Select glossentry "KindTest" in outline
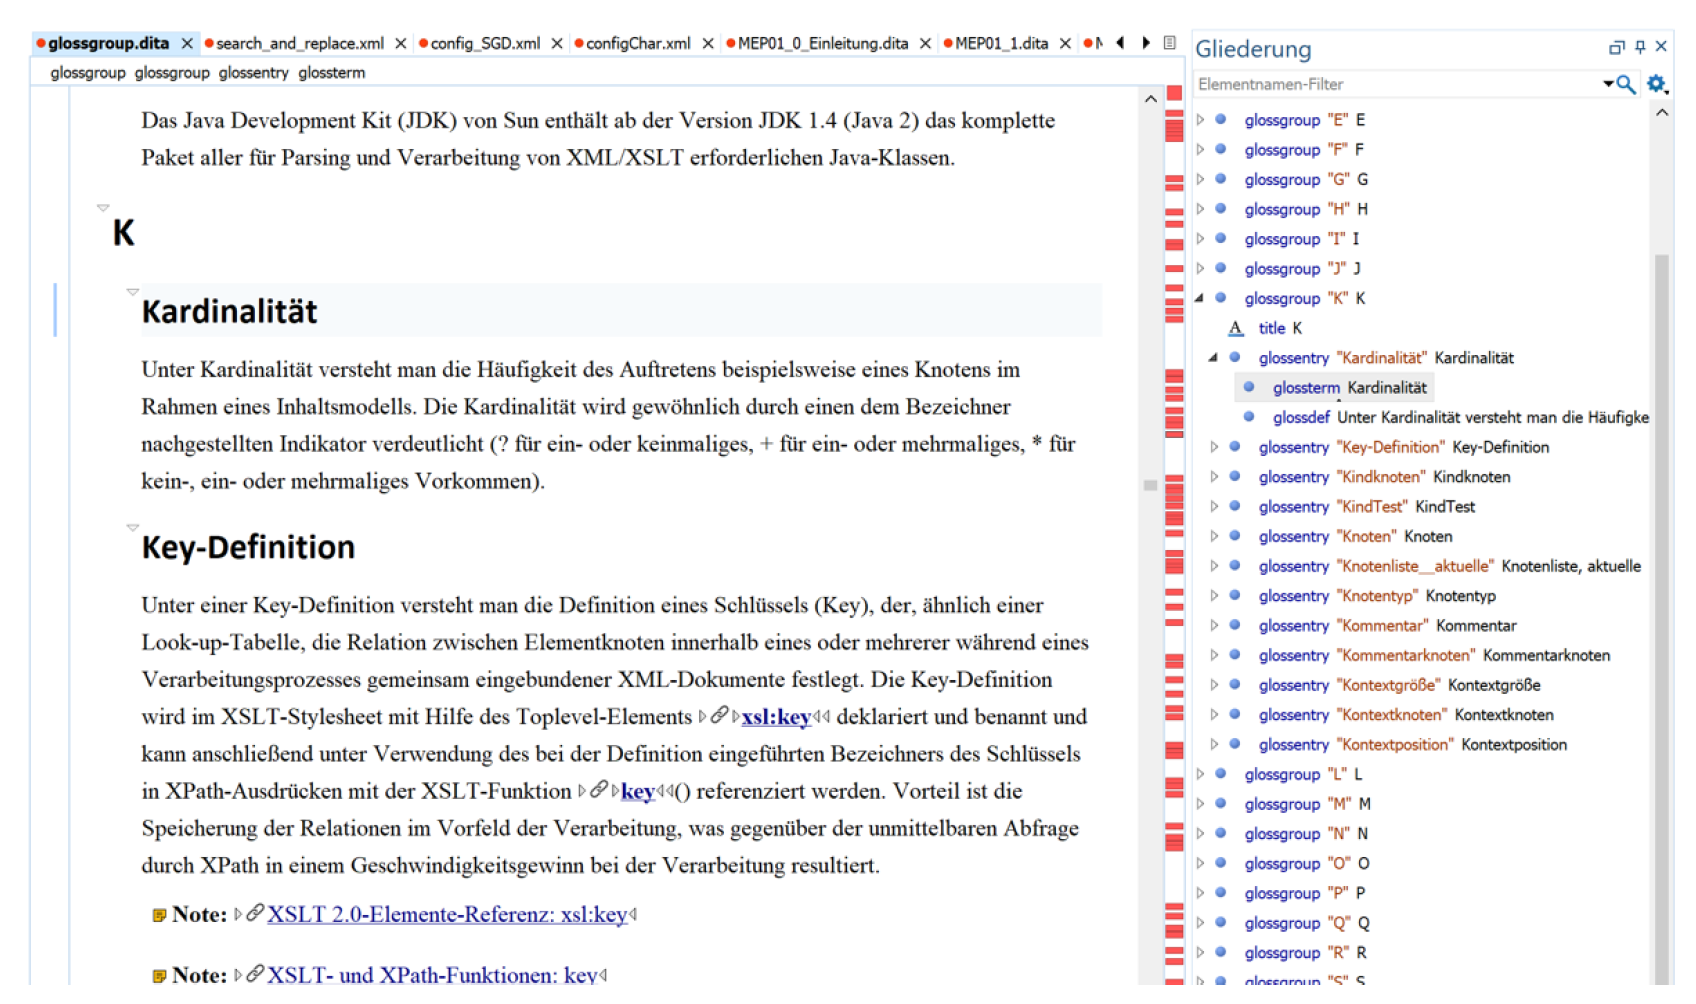The width and height of the screenshot is (1696, 1004). [x=1366, y=506]
